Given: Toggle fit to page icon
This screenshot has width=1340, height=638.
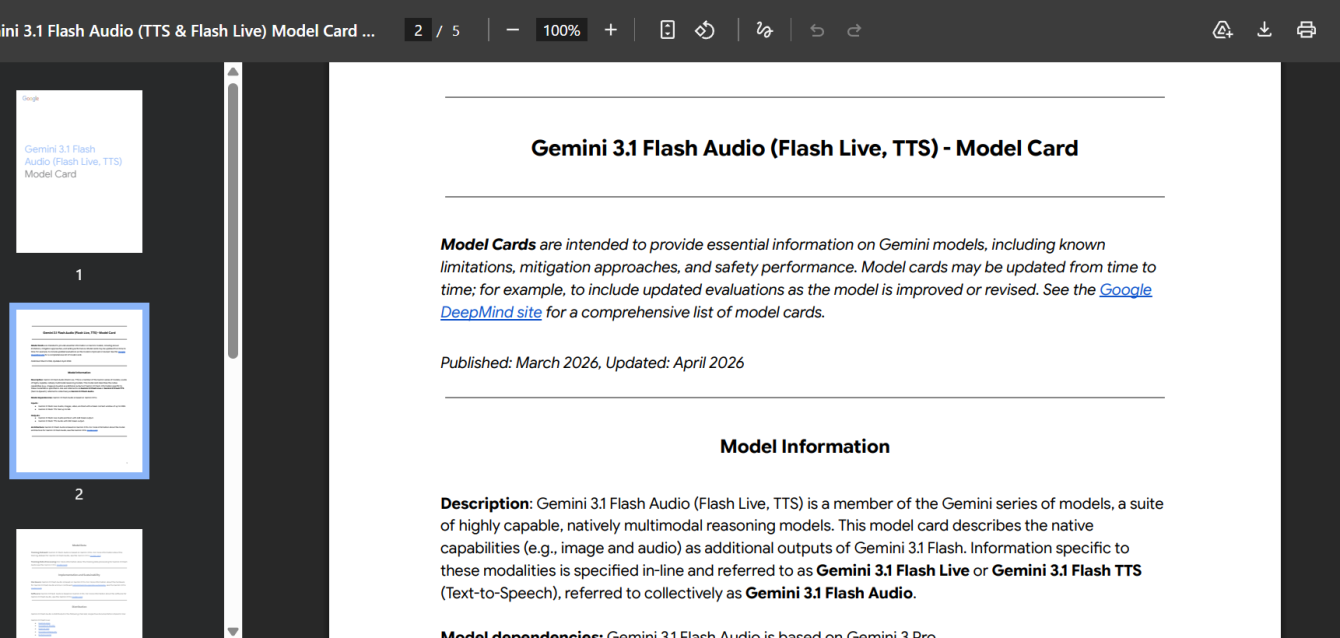Looking at the screenshot, I should (668, 30).
